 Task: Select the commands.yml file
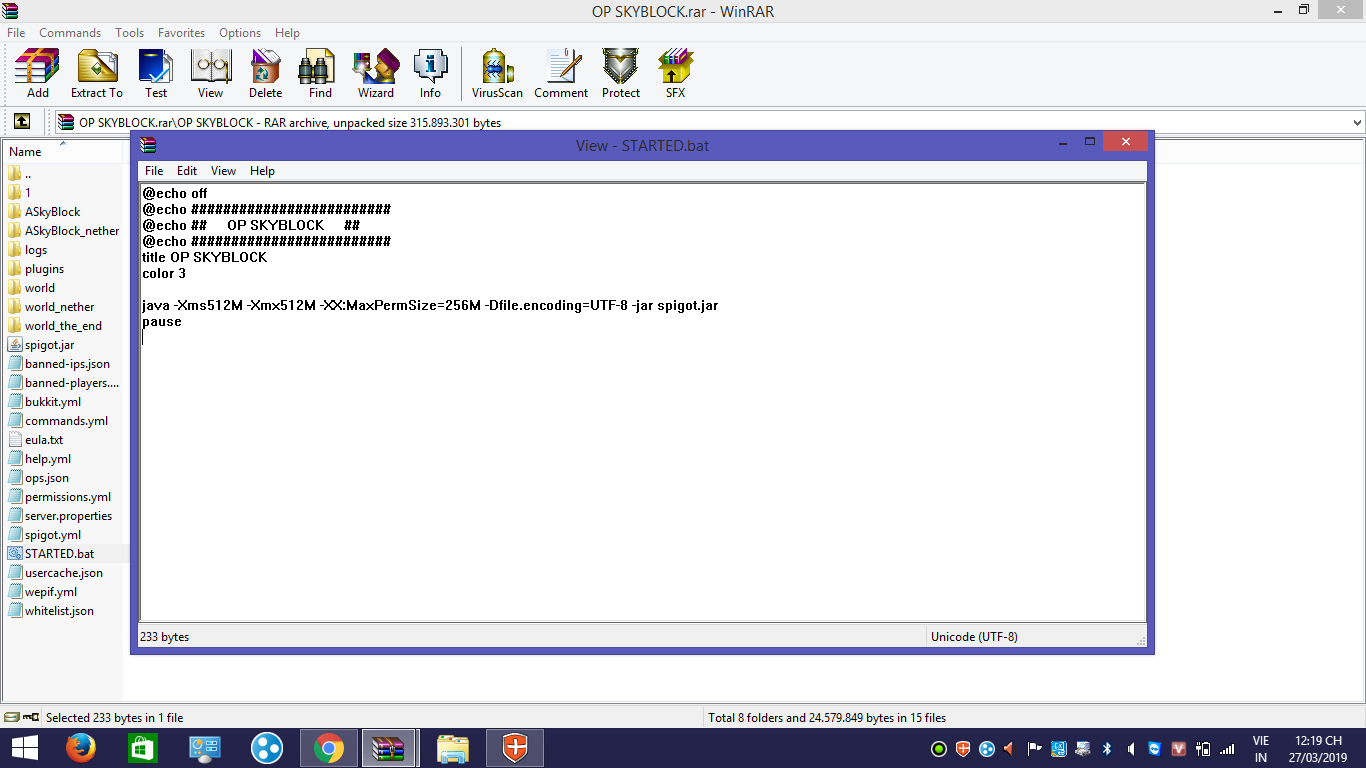pos(58,421)
